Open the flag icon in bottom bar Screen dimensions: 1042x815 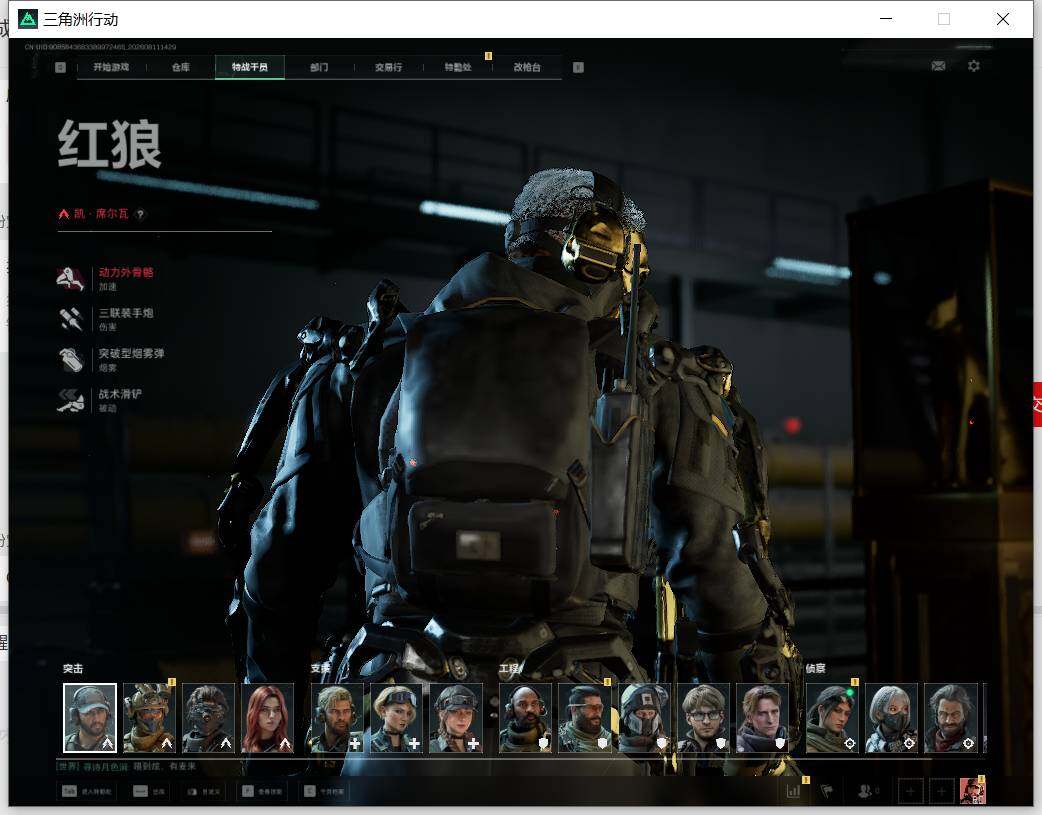click(x=827, y=791)
